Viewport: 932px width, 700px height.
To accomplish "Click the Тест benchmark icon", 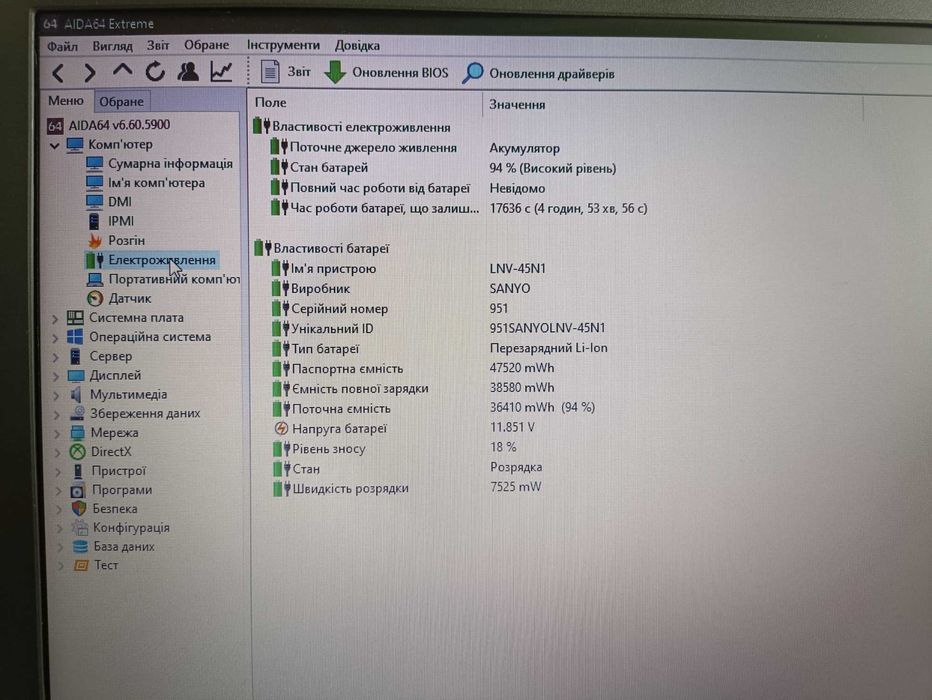I will coord(81,565).
